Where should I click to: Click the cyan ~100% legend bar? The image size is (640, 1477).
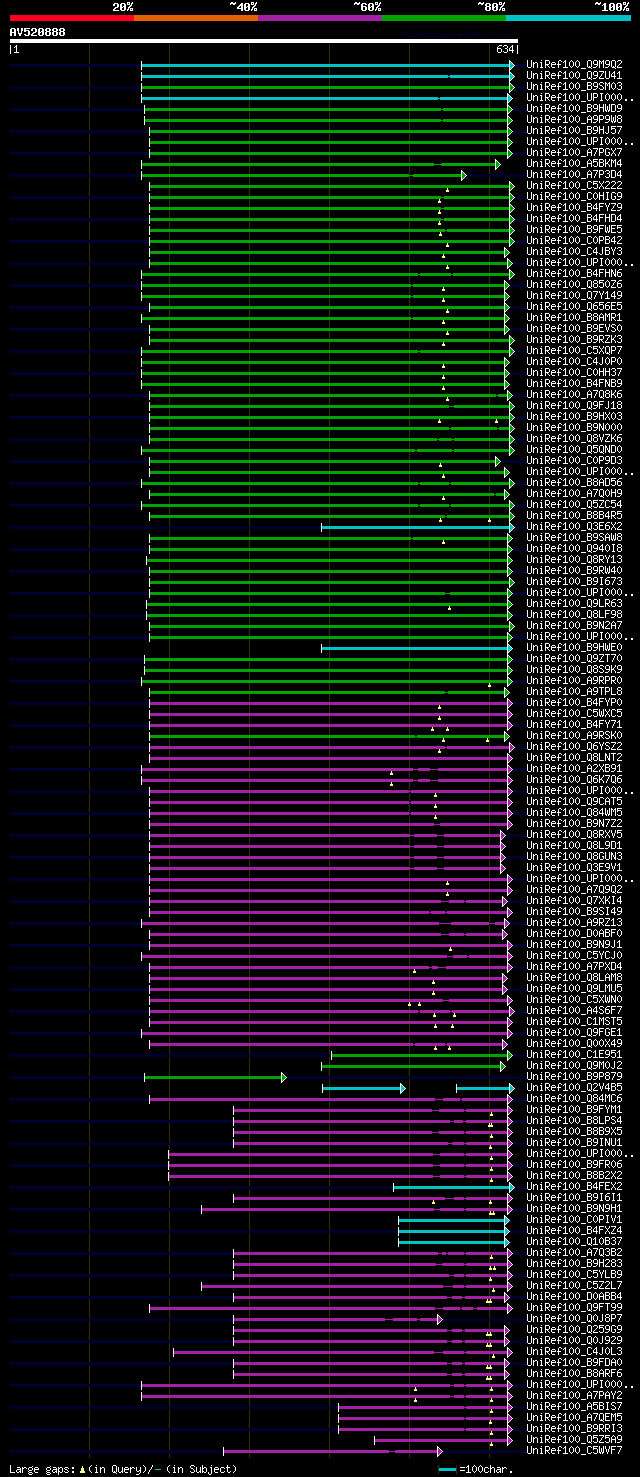568,17
